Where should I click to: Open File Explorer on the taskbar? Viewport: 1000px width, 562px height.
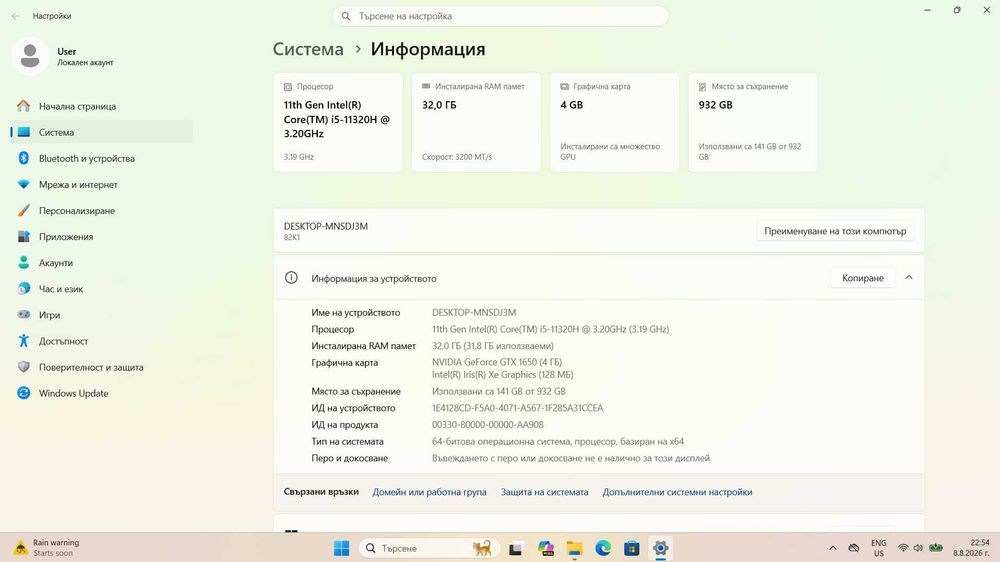point(575,548)
